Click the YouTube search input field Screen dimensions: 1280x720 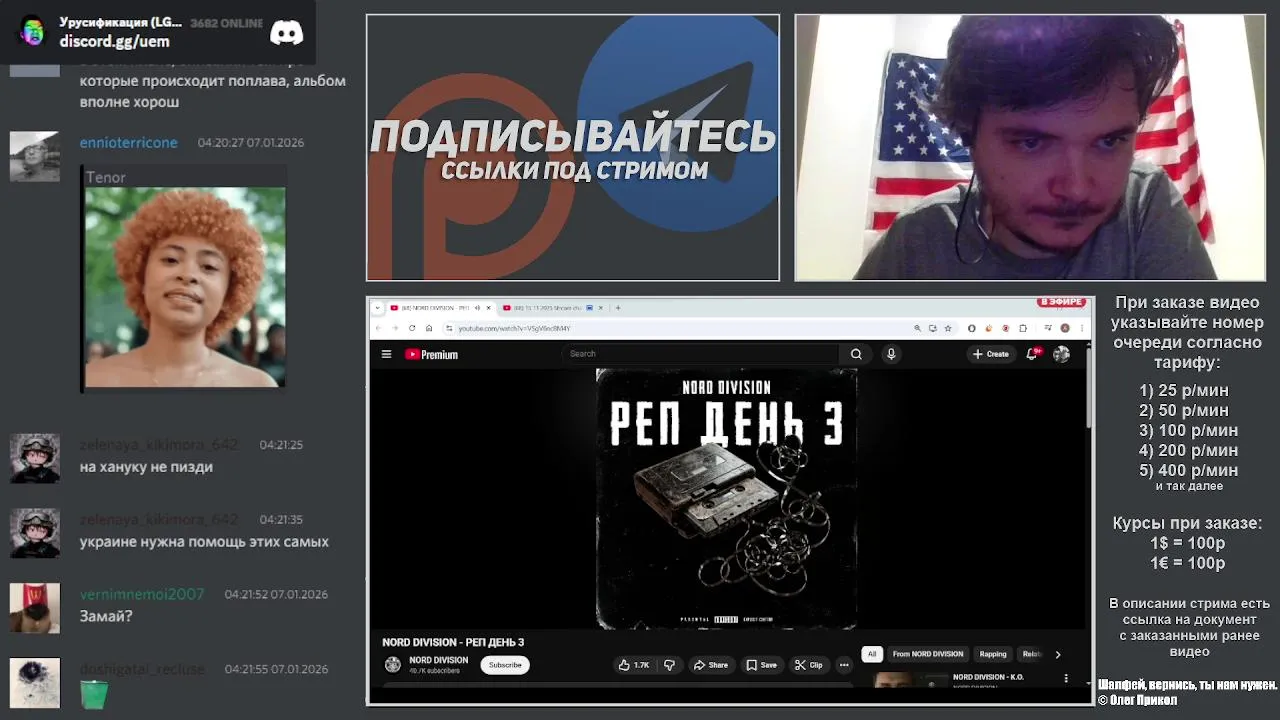tap(700, 354)
